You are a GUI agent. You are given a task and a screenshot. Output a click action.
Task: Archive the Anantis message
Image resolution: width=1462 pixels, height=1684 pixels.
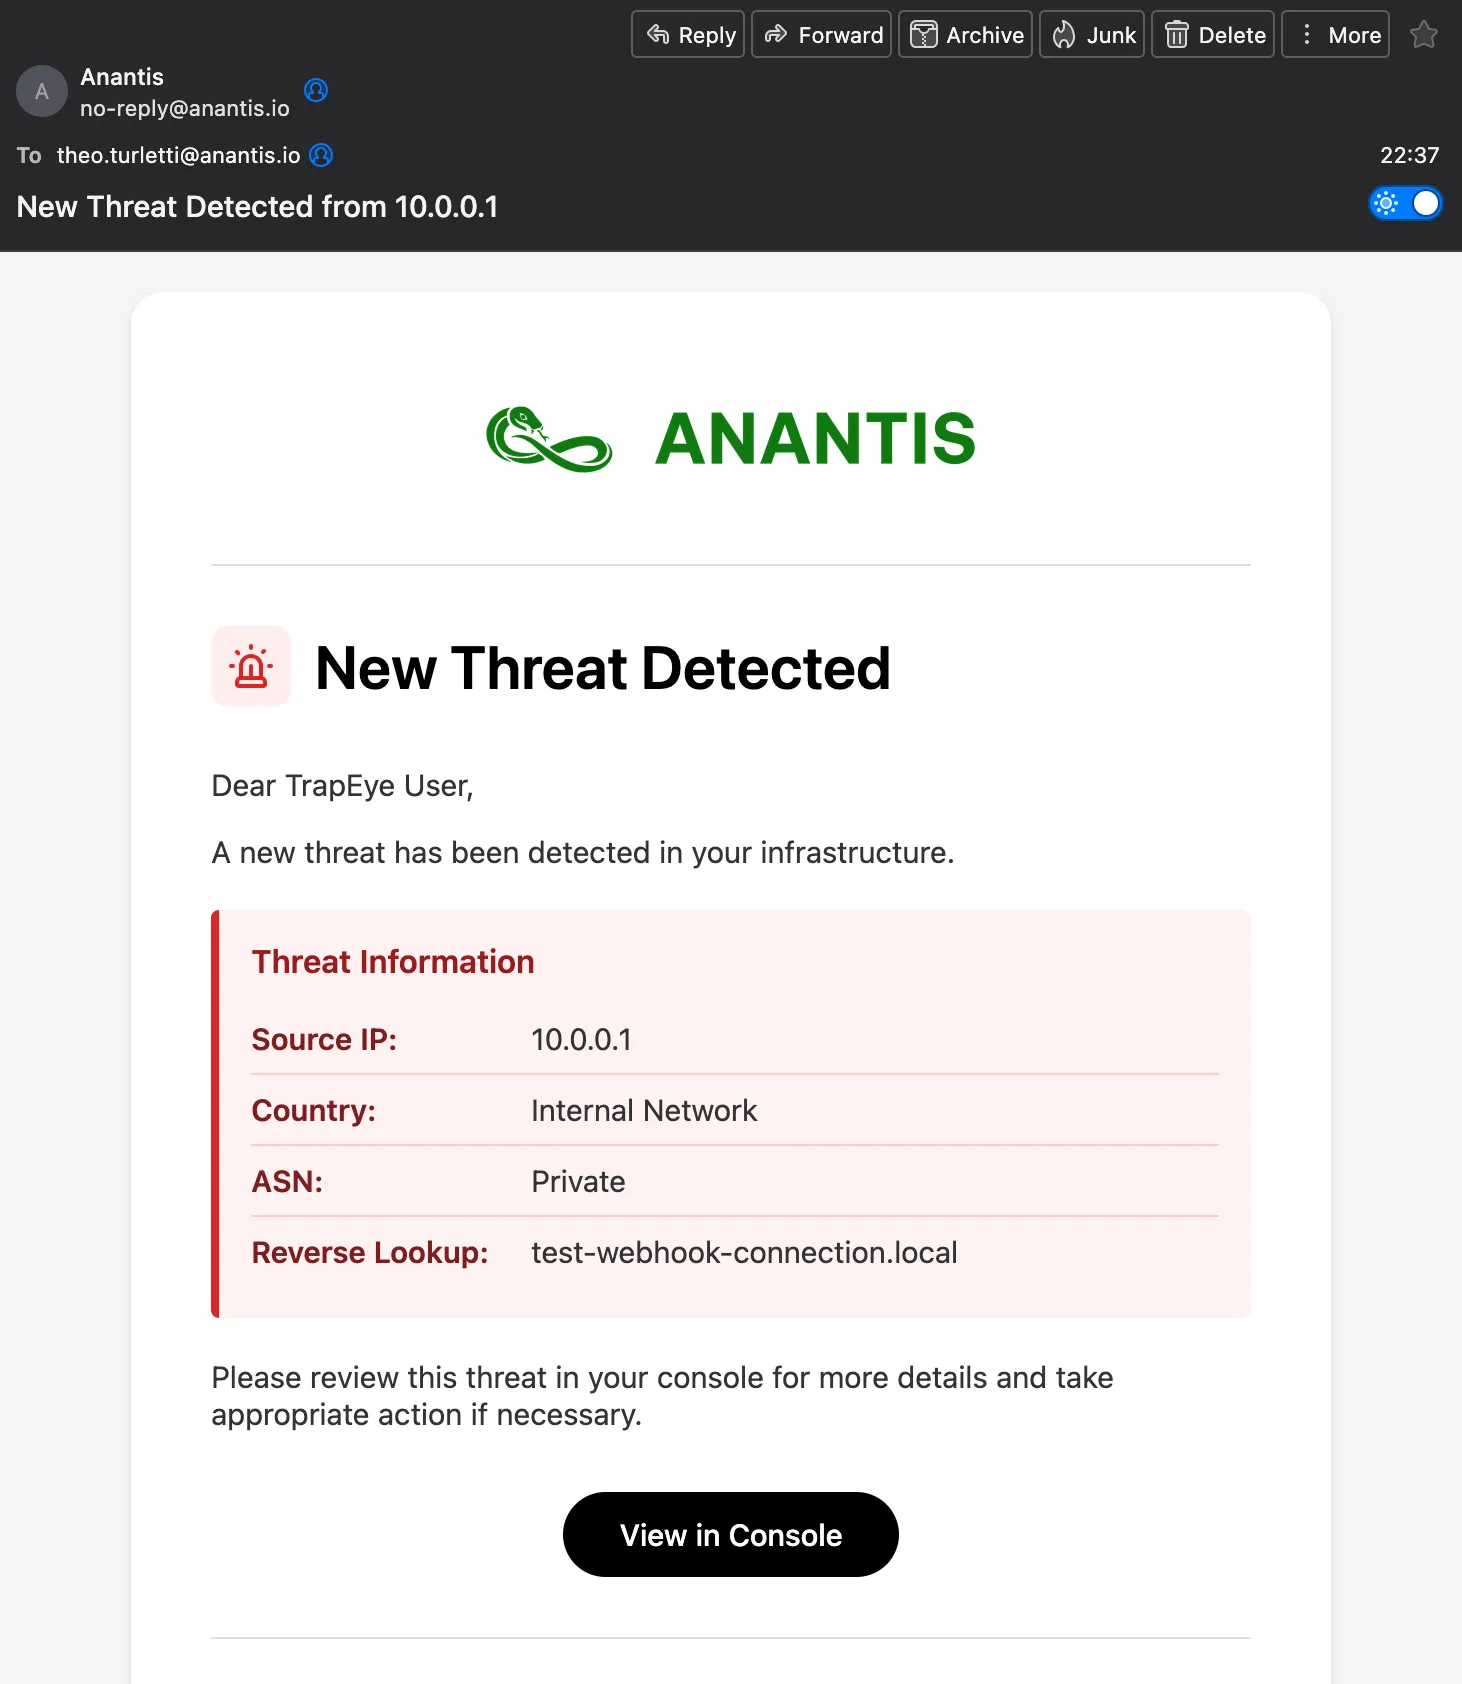(x=965, y=35)
